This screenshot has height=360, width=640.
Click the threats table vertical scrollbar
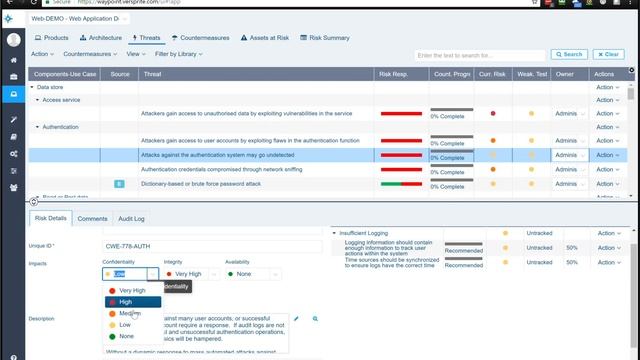[631, 140]
